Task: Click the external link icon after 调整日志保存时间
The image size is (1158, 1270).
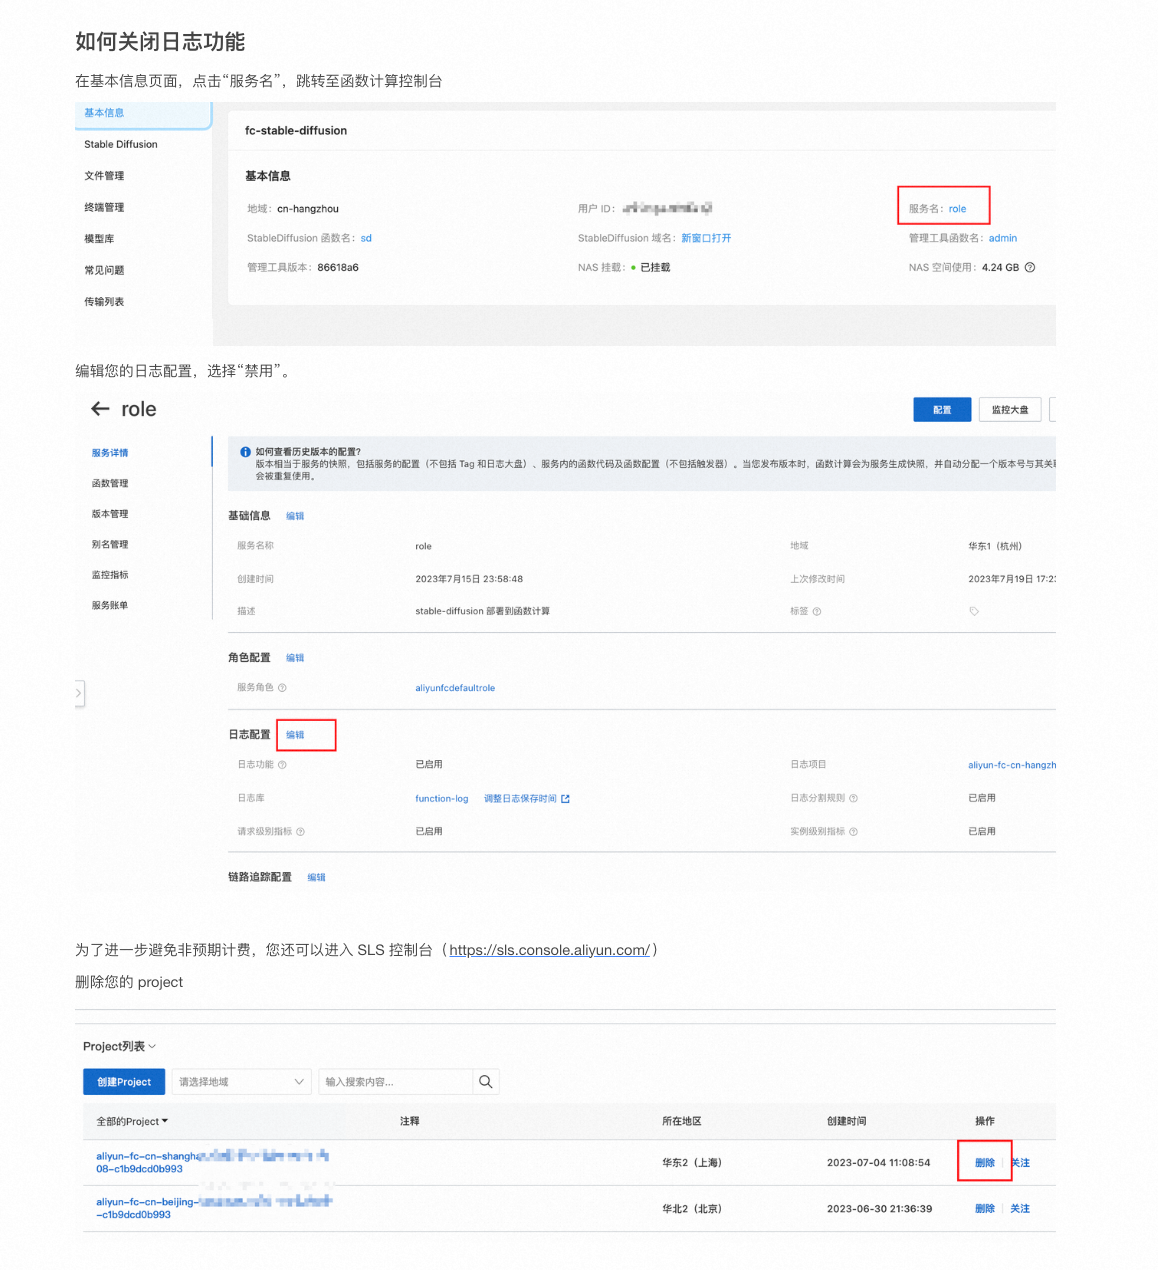Action: point(565,799)
